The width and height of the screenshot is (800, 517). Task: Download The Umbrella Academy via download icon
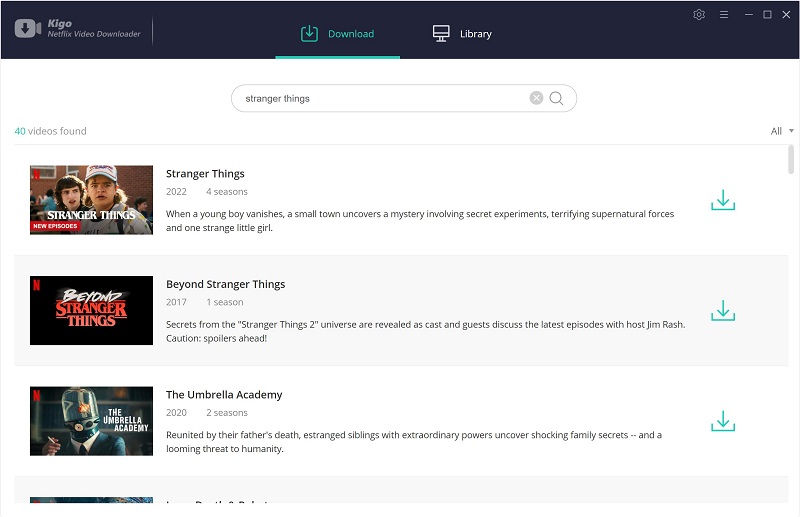point(723,421)
